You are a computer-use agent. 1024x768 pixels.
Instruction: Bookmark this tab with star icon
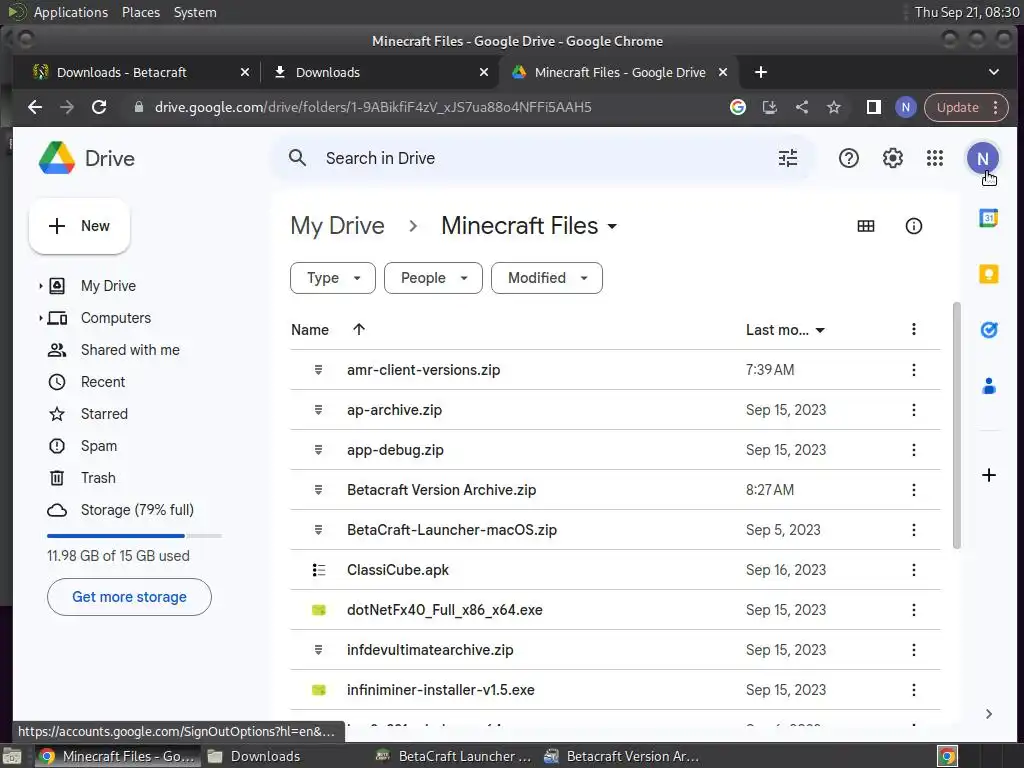[x=833, y=107]
